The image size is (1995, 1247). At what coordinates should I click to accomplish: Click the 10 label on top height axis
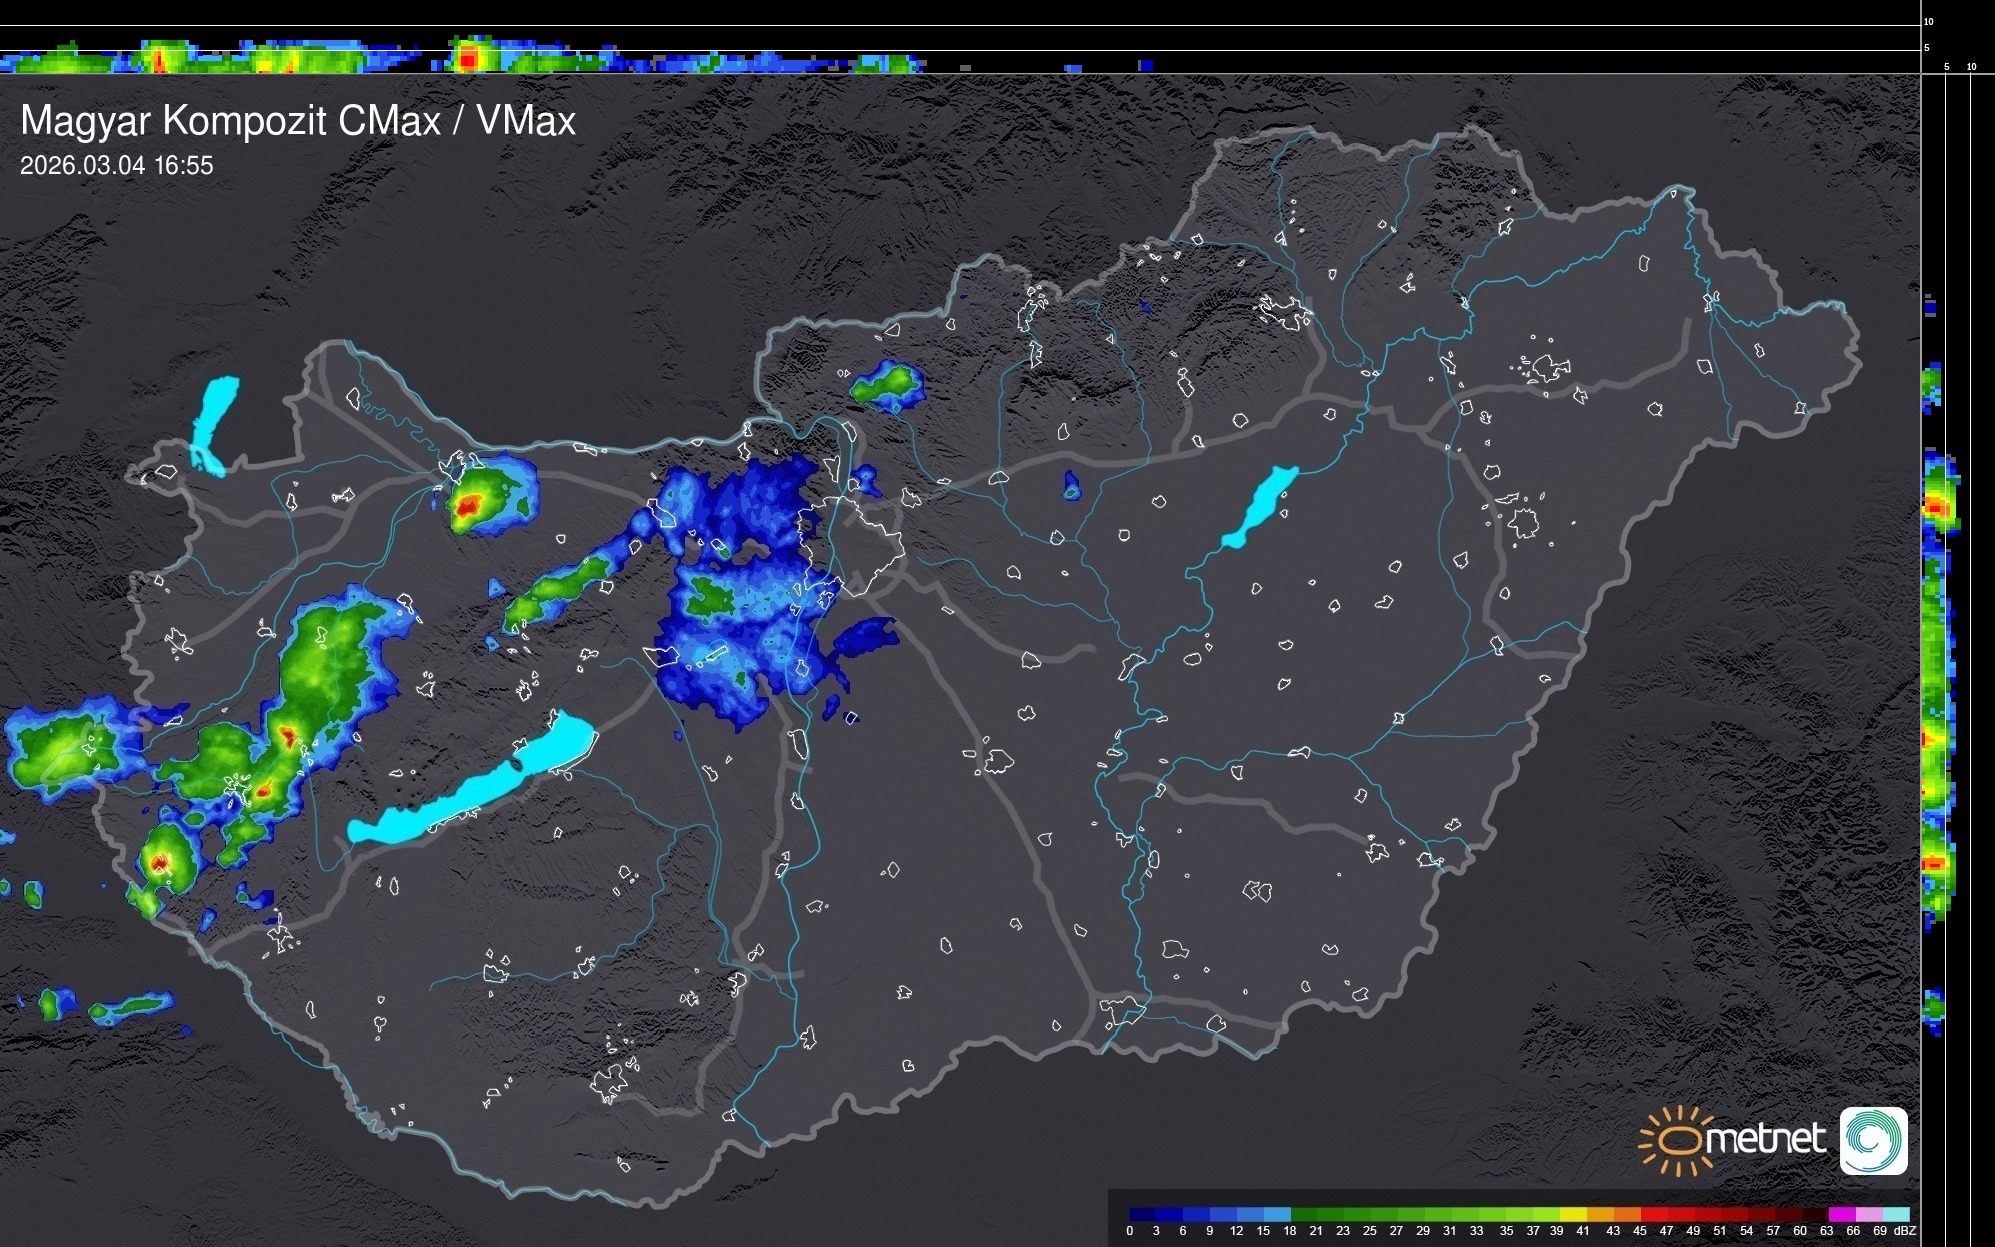(1928, 21)
